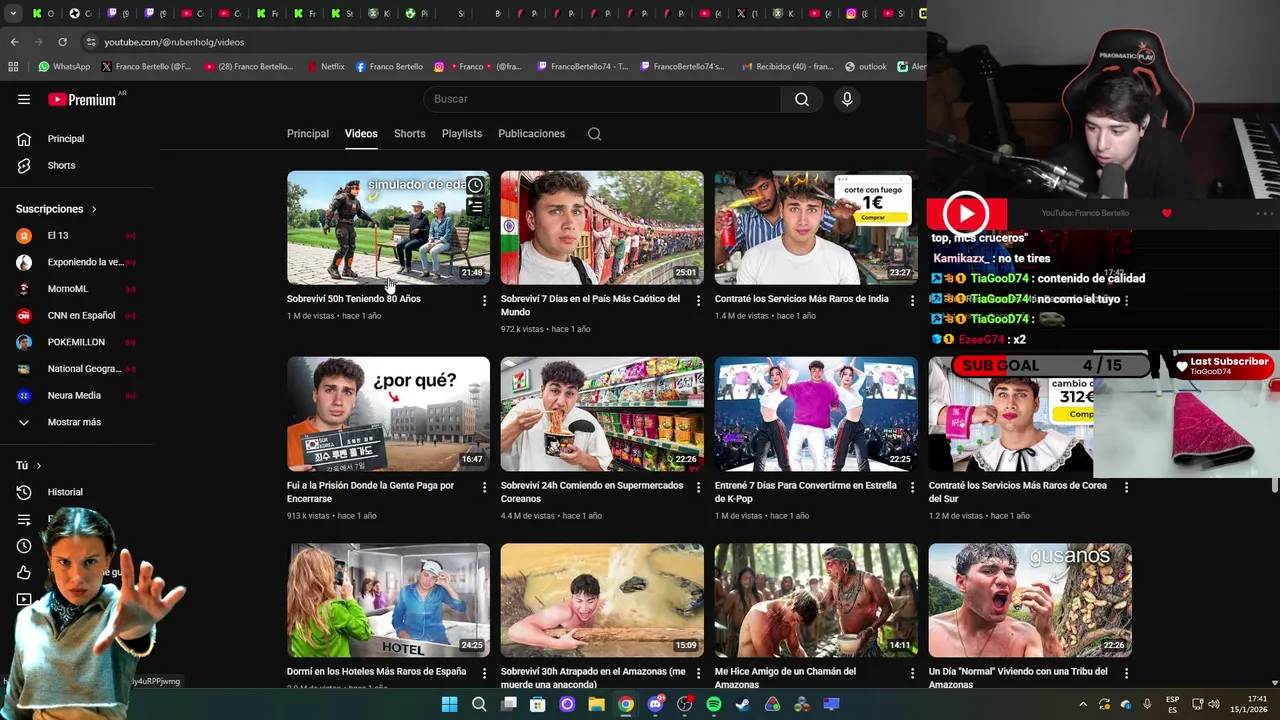Open options menu for País Más Caótico video
The image size is (1280, 720).
coord(698,301)
